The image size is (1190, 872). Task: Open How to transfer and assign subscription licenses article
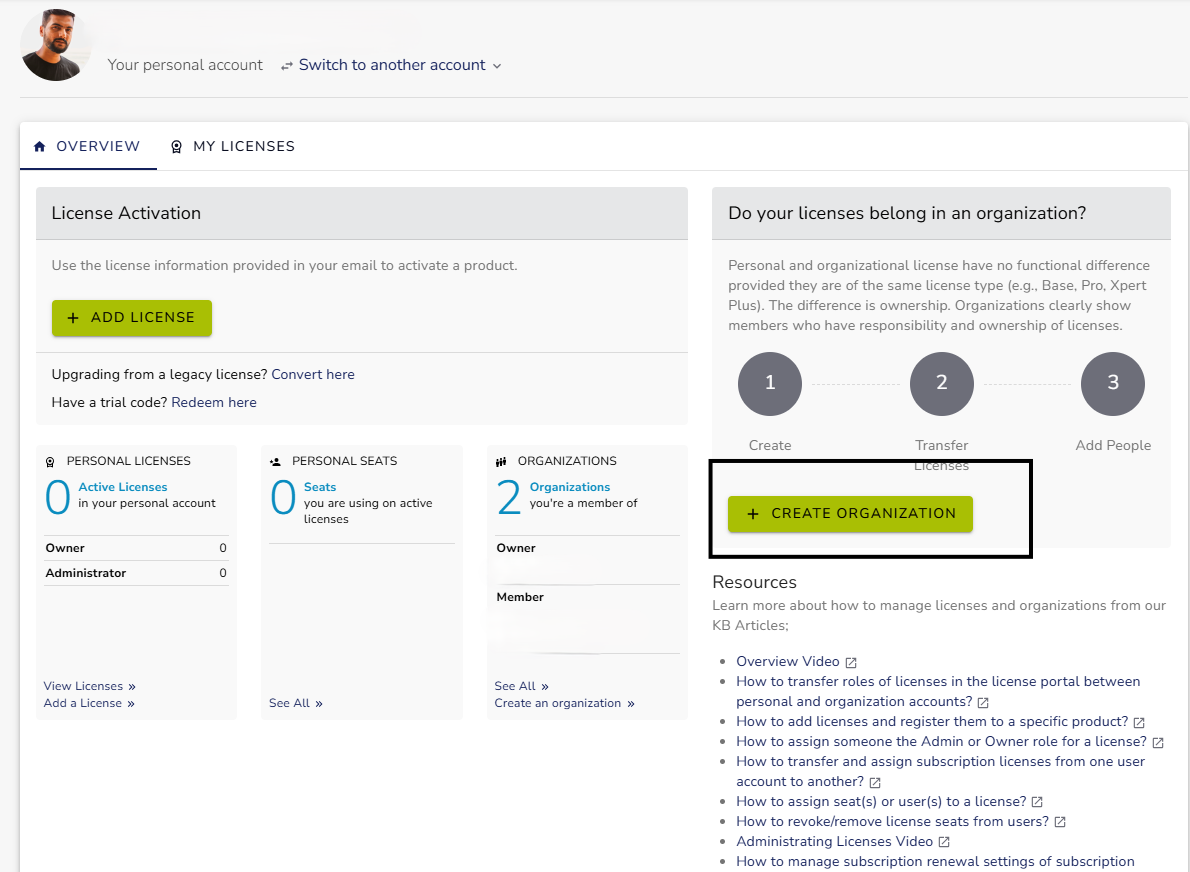tap(940, 771)
